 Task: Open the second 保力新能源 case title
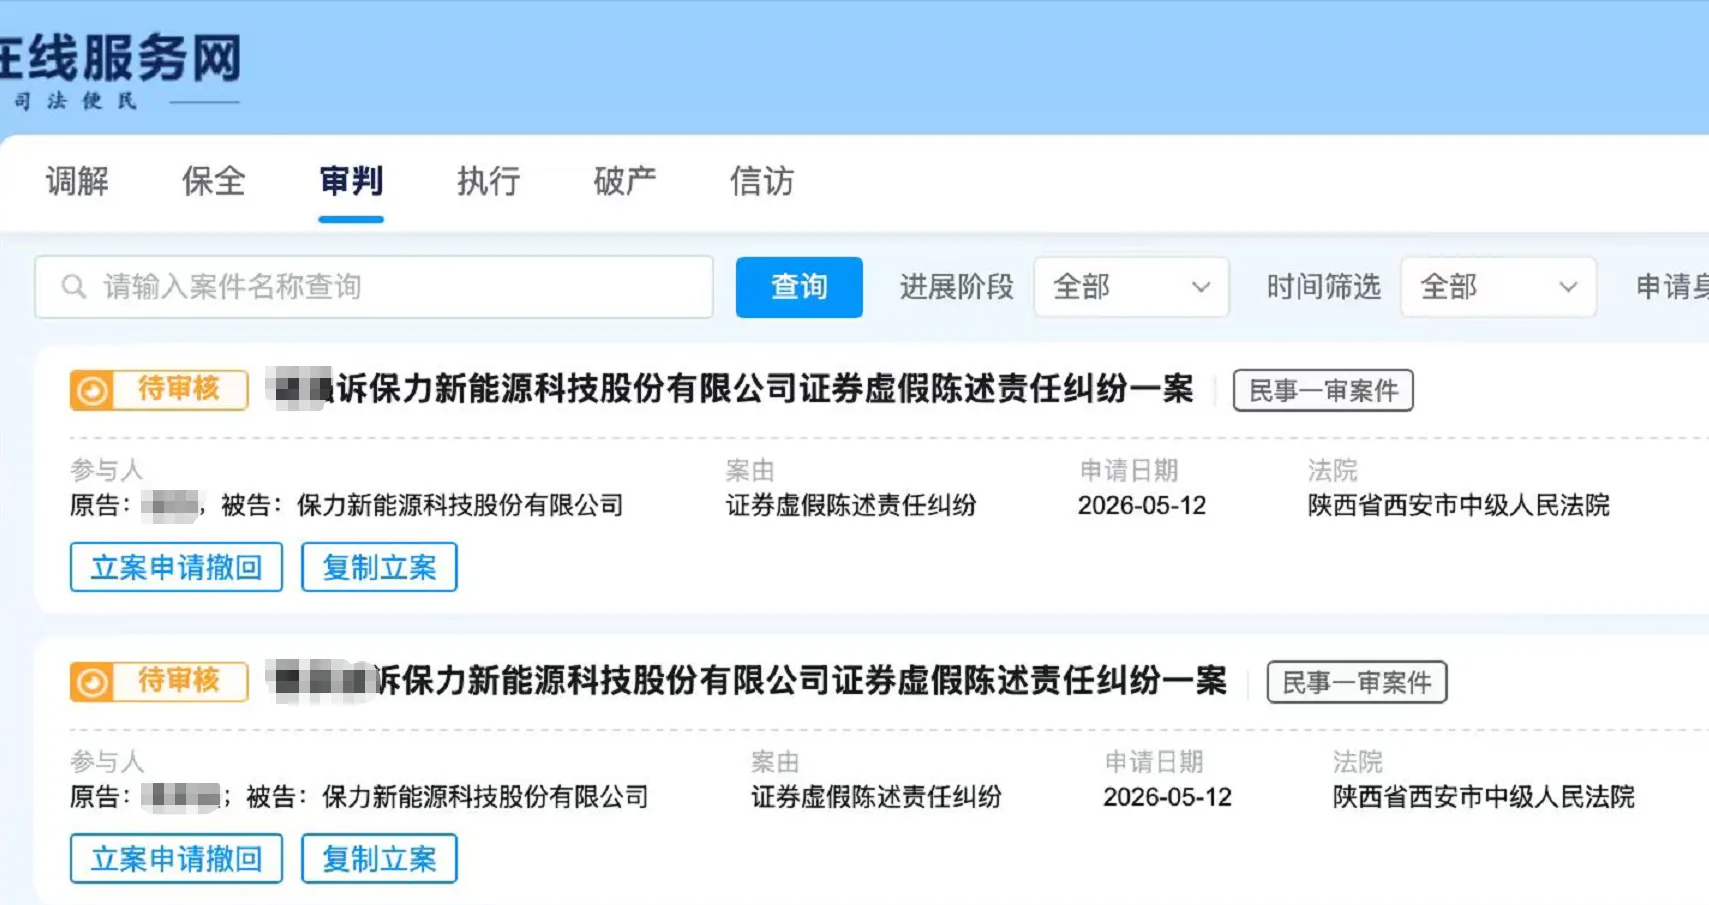tap(749, 681)
